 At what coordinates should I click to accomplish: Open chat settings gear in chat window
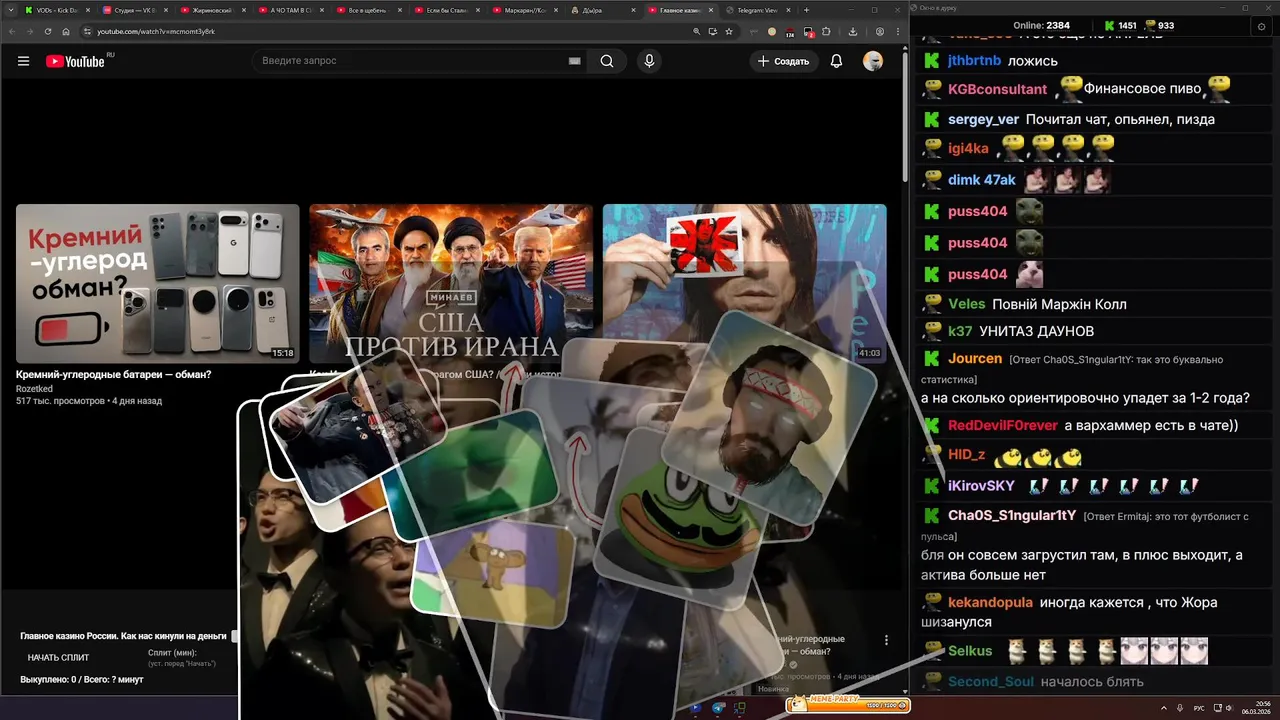click(1261, 26)
